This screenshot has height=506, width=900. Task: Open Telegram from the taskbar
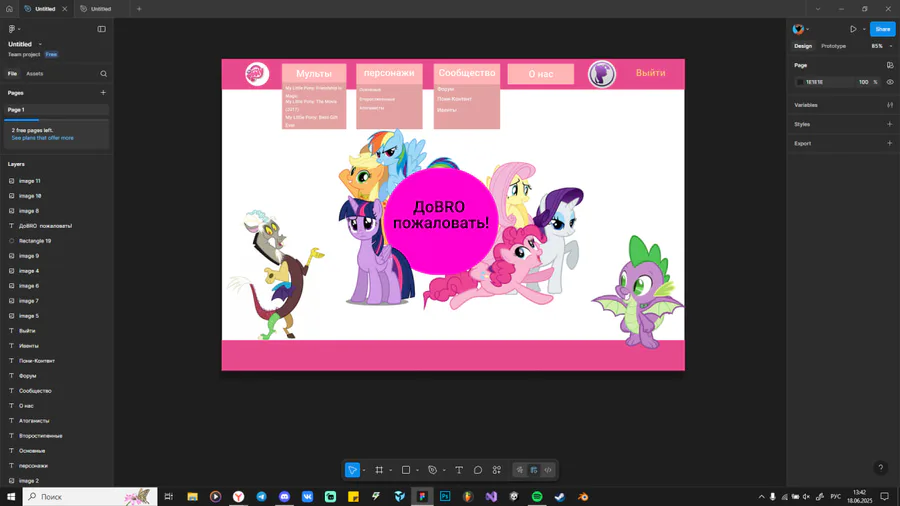point(261,496)
